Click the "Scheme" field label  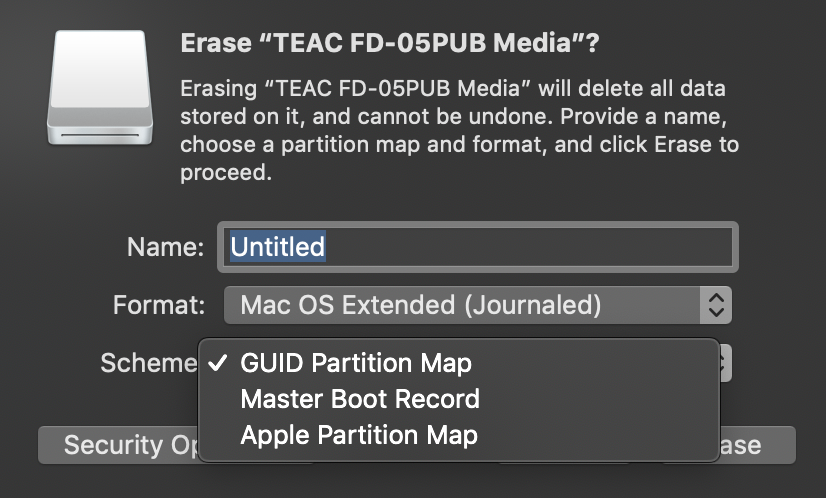(149, 363)
